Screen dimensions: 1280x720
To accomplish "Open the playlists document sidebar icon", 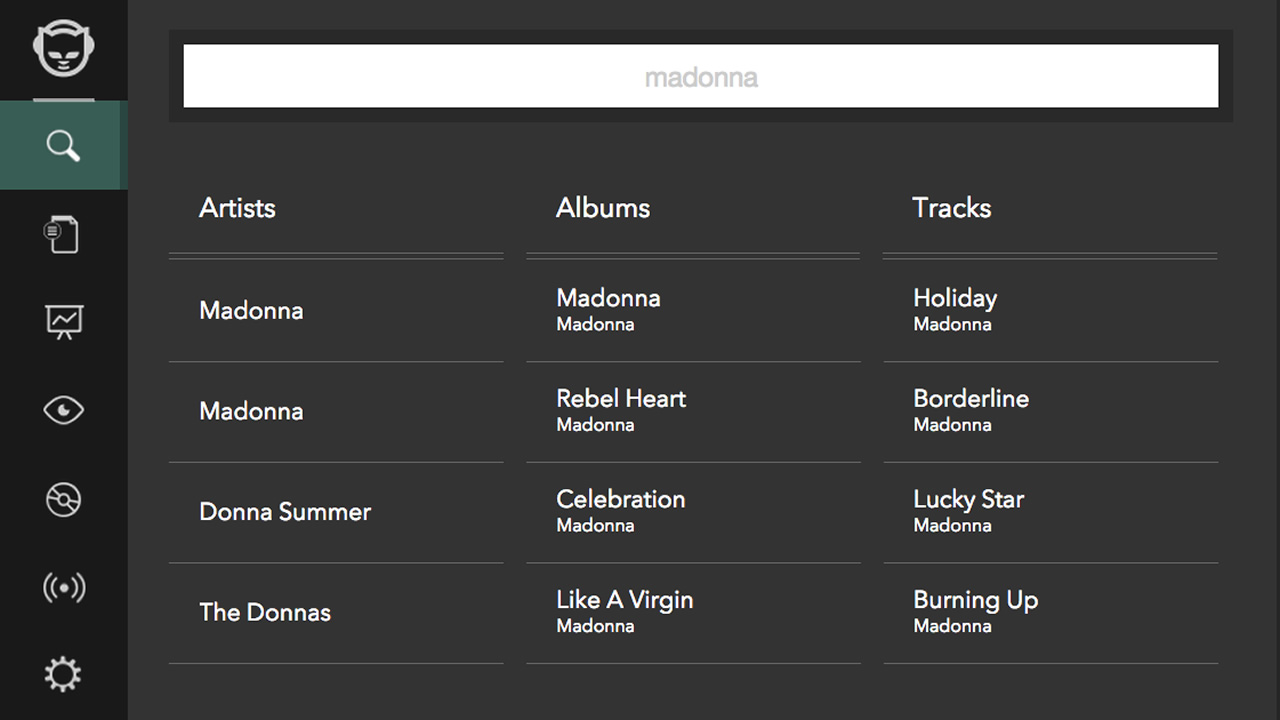I will [63, 235].
